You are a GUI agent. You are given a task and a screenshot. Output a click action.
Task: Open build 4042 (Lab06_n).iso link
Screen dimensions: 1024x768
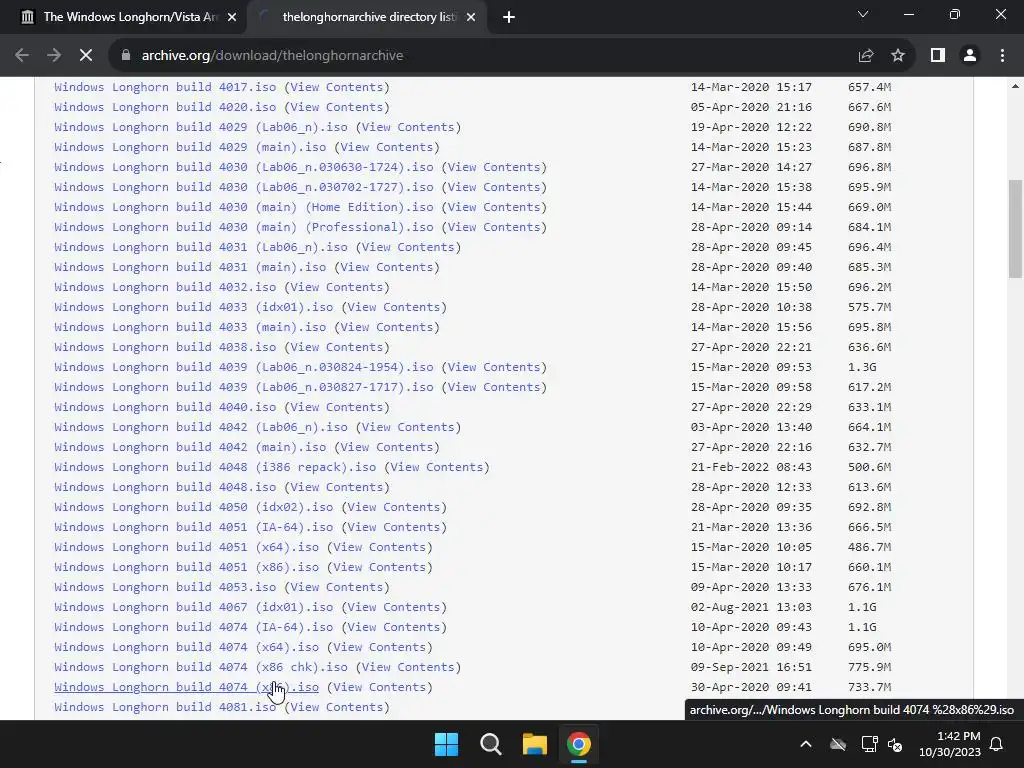(x=201, y=427)
